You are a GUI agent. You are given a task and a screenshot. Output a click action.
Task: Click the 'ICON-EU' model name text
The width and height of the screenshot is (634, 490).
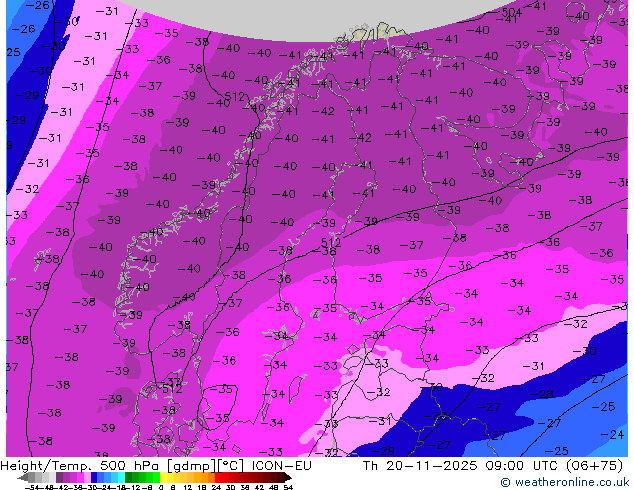click(281, 466)
